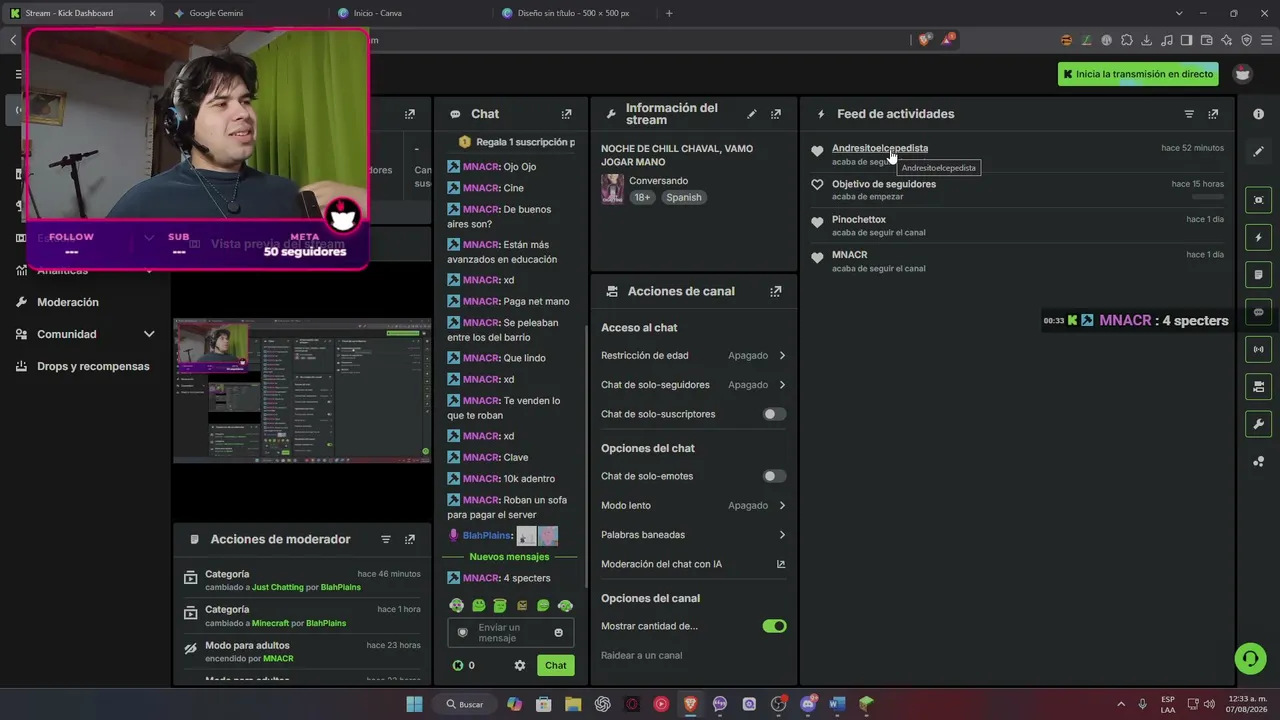Open the Brave Wallet icon in the toolbar
This screenshot has width=1280, height=720.
[1206, 40]
